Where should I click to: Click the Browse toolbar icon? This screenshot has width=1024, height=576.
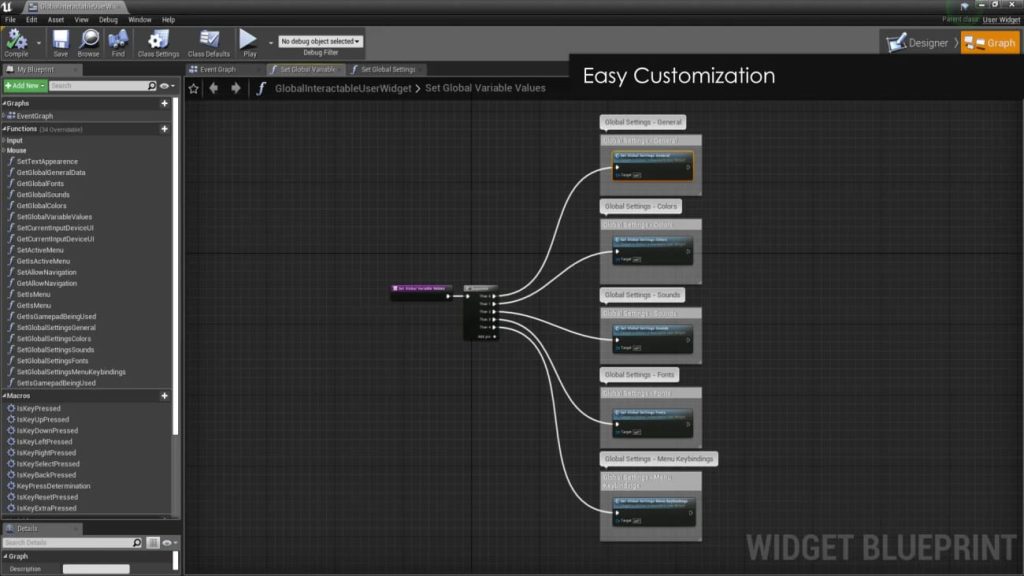coord(89,42)
